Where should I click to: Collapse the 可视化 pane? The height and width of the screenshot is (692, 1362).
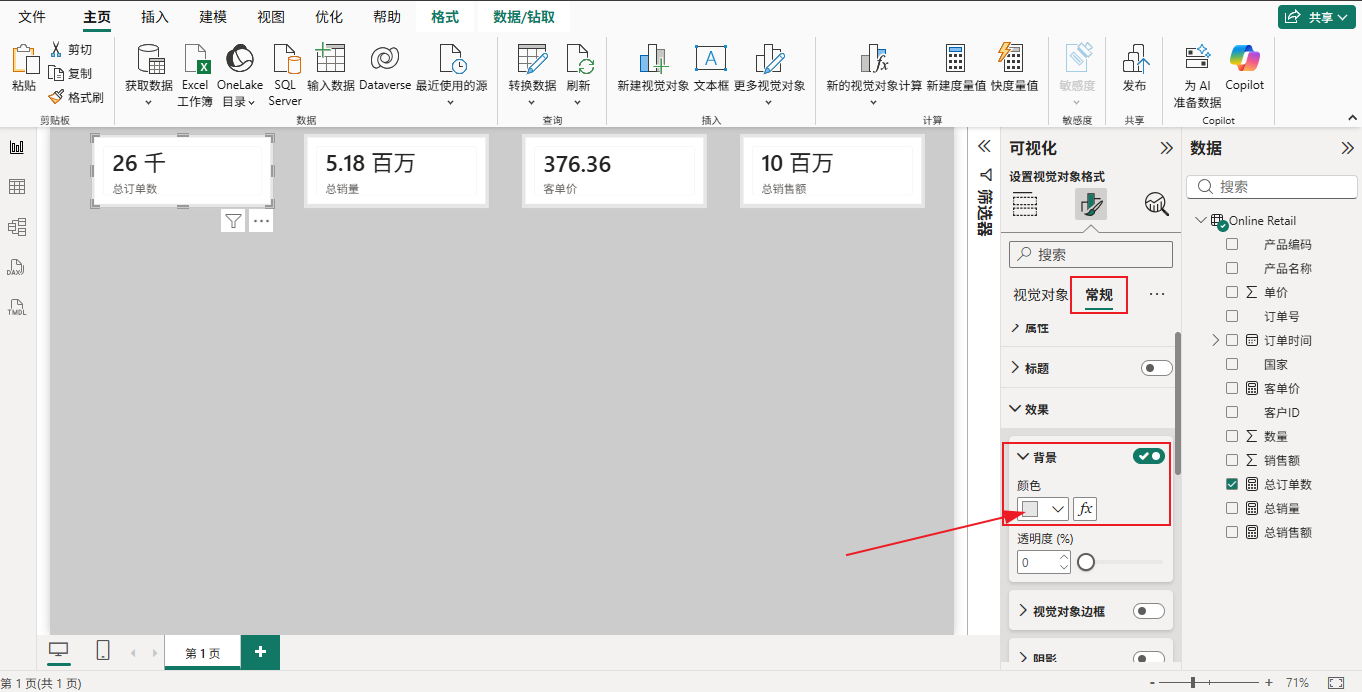tap(1166, 148)
